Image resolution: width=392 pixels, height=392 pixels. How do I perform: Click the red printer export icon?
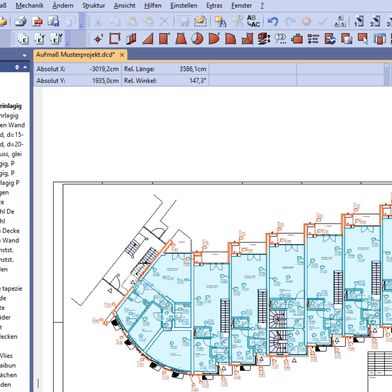click(x=37, y=22)
